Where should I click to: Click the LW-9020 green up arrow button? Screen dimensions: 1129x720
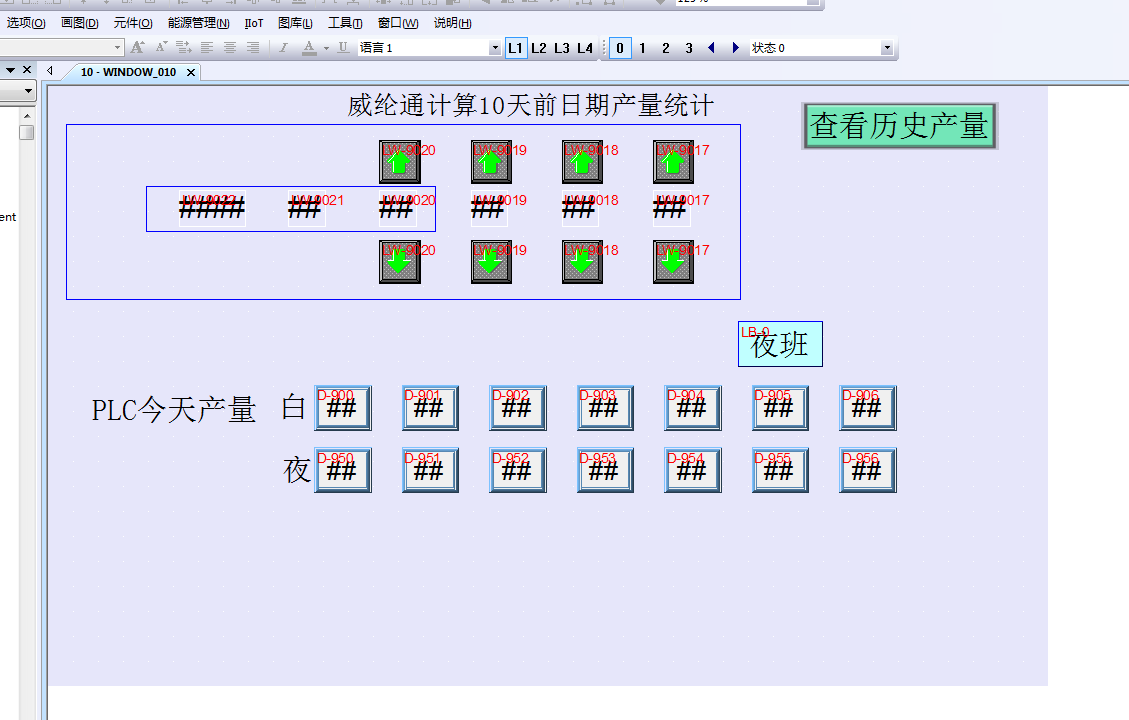click(x=400, y=162)
